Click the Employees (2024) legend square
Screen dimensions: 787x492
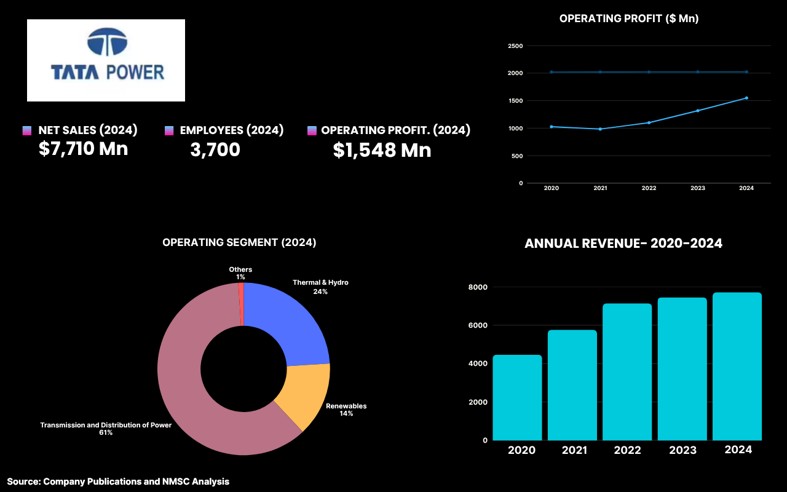pyautogui.click(x=169, y=131)
